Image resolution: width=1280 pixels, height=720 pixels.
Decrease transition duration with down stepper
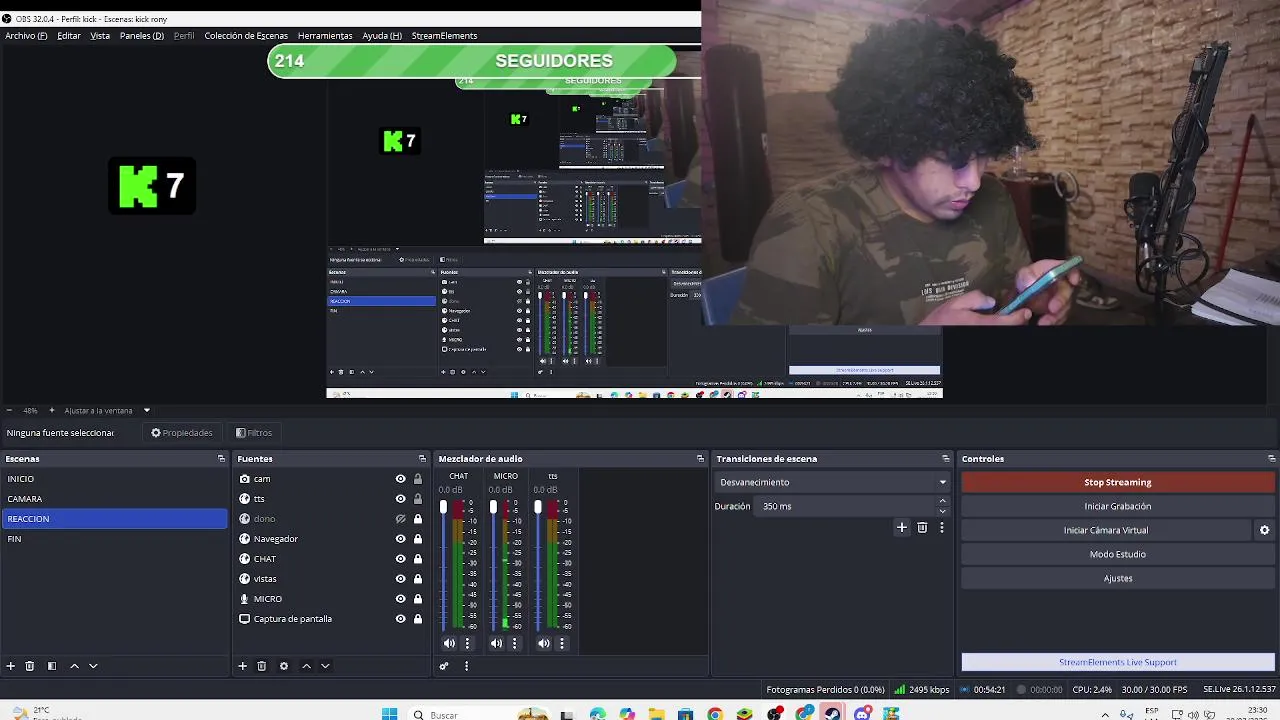[x=942, y=511]
